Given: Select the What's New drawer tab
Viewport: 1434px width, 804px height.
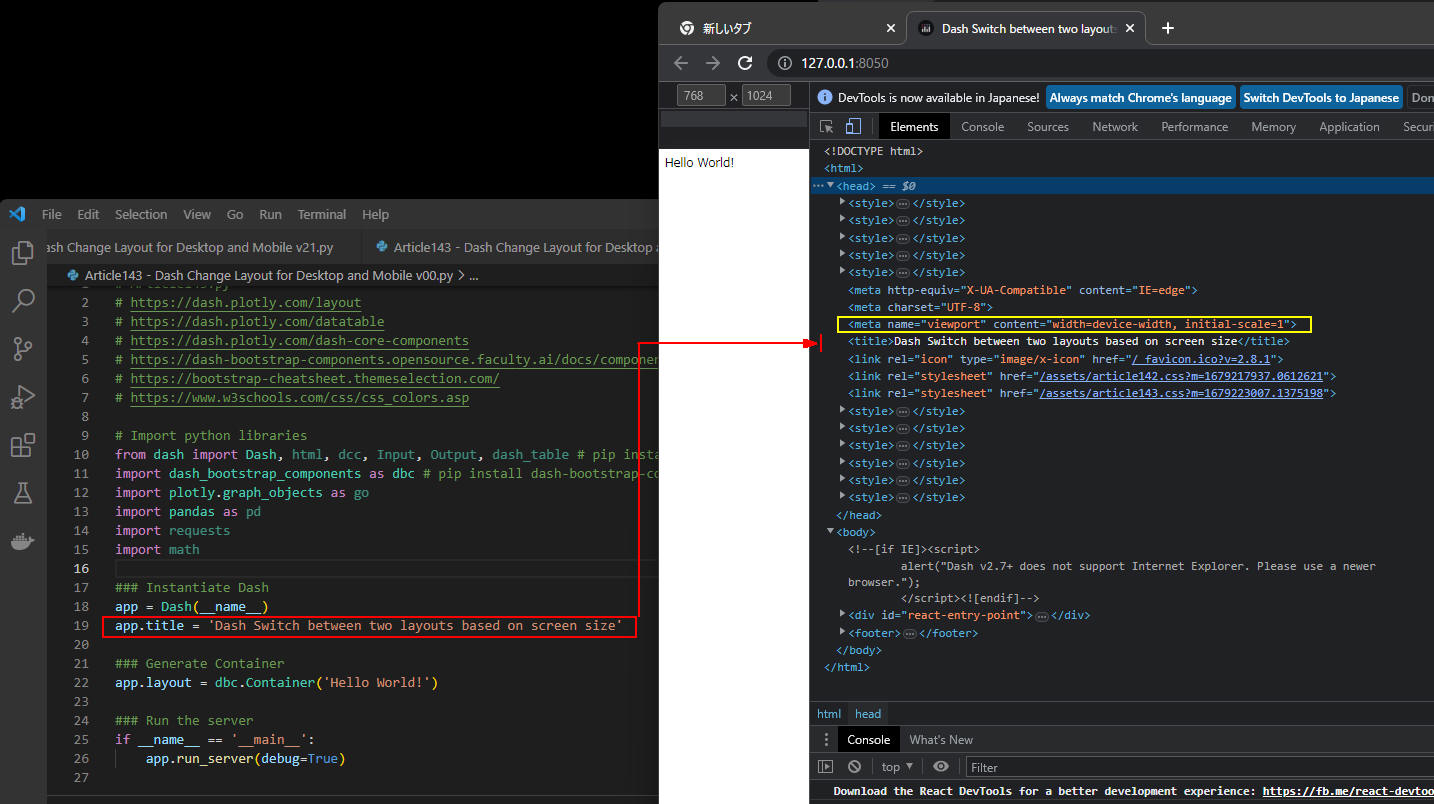Looking at the screenshot, I should pos(940,740).
